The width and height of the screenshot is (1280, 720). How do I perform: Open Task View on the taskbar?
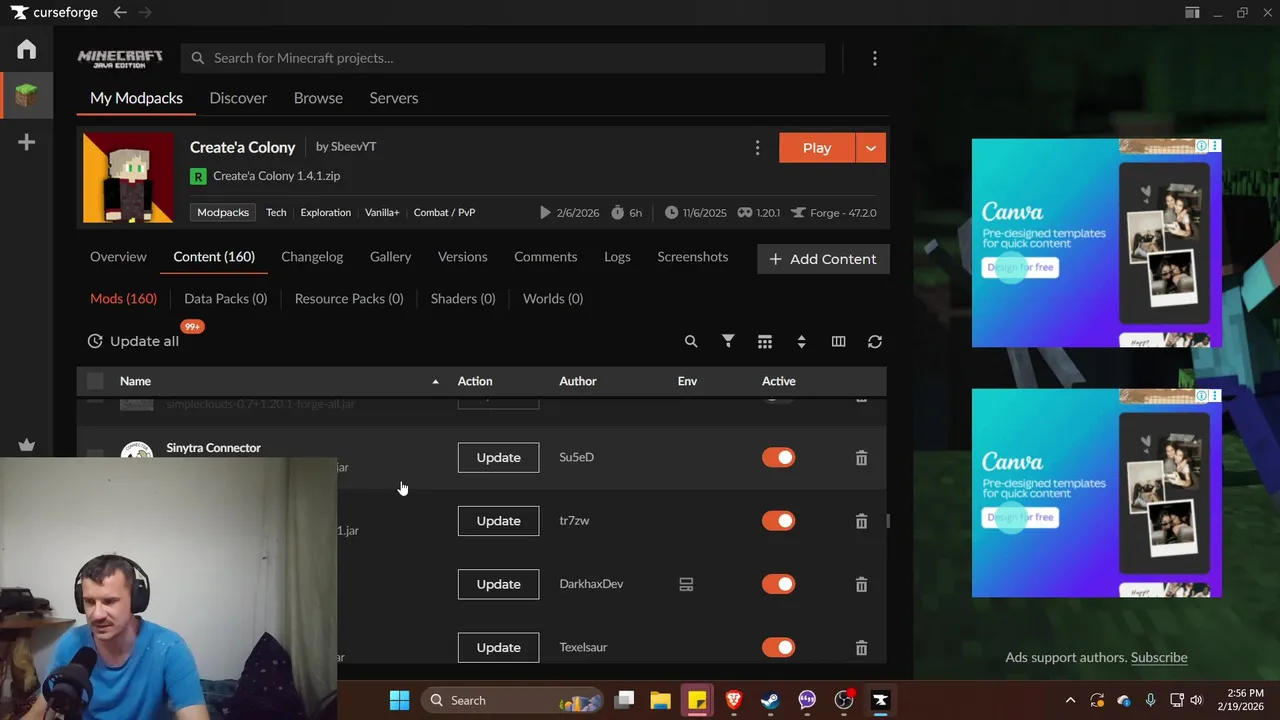pos(624,700)
